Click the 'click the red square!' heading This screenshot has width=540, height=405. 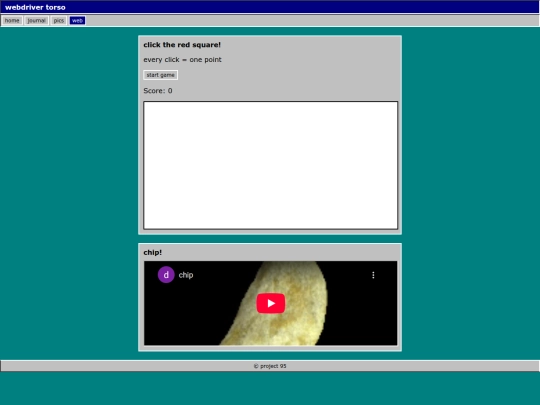(x=182, y=45)
